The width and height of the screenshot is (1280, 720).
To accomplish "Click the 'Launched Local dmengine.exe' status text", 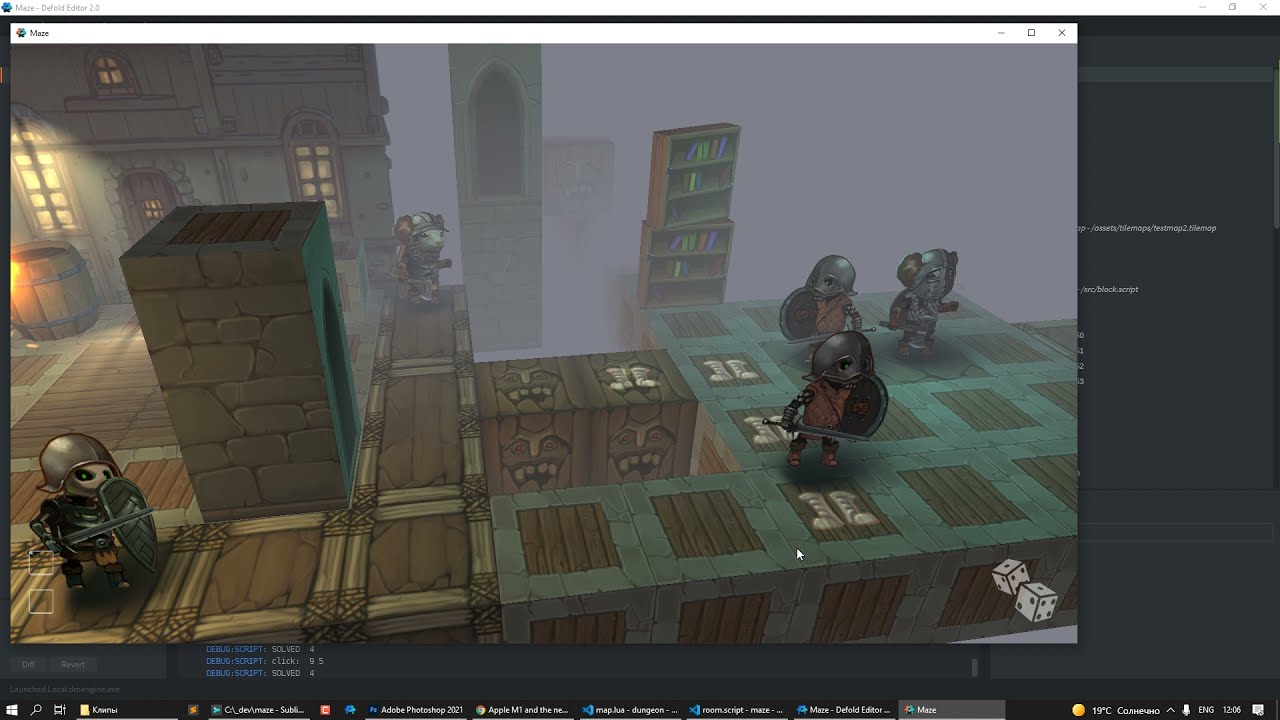I will click(65, 689).
